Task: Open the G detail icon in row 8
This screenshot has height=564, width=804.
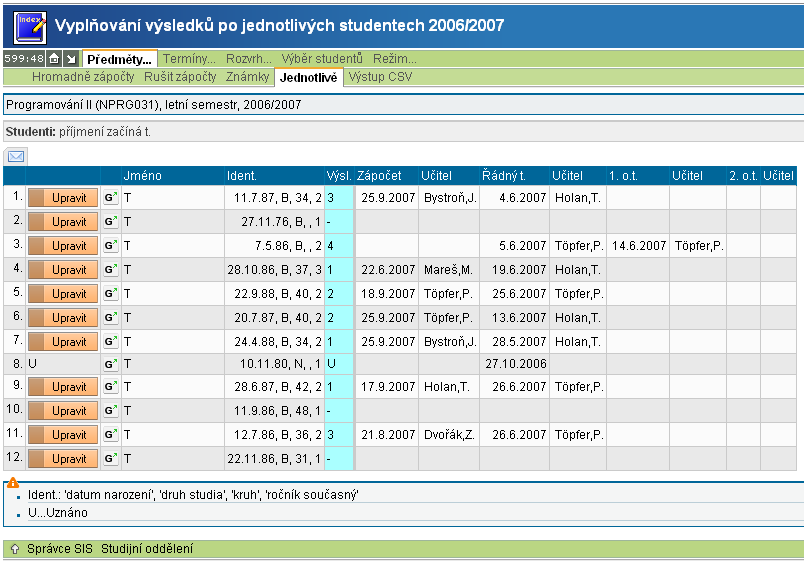Action: (x=110, y=365)
